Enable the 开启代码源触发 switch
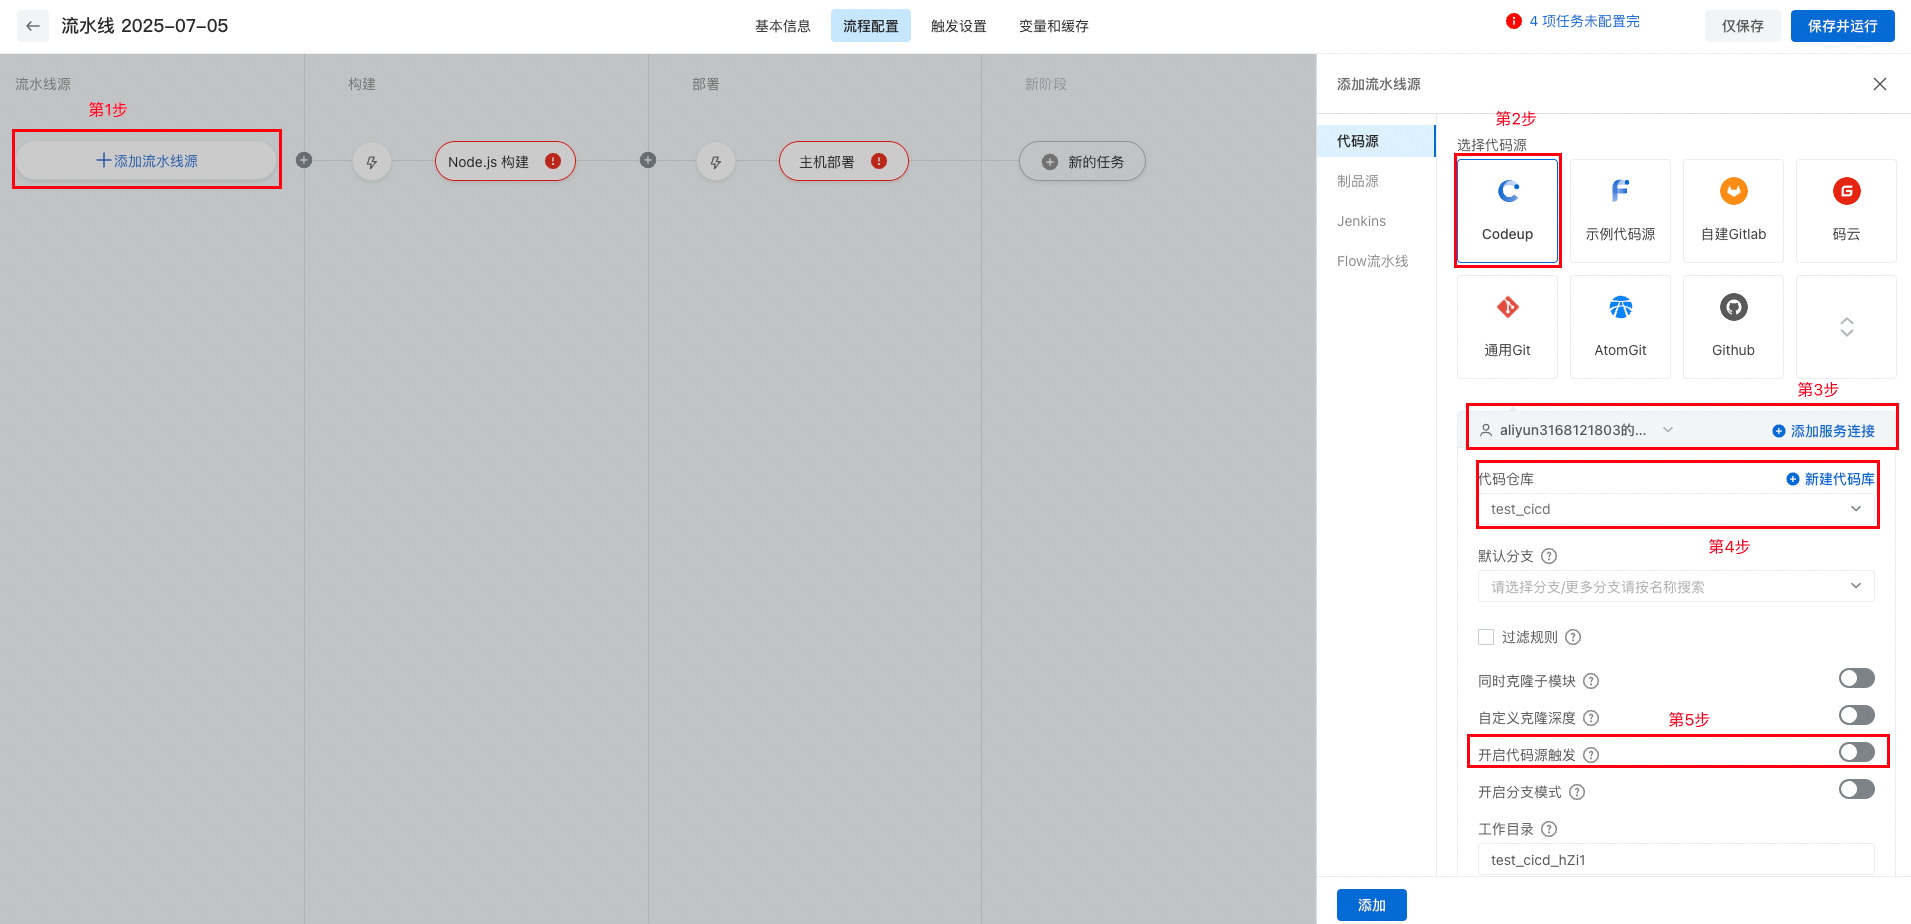1911x924 pixels. pos(1856,752)
